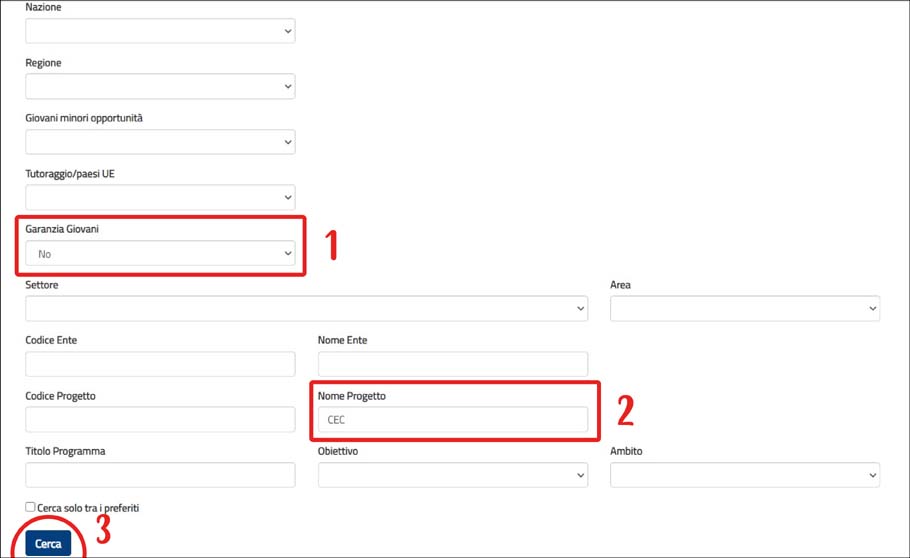Image resolution: width=910 pixels, height=558 pixels.
Task: Open Giovani minori opportunità dropdown
Action: coord(160,142)
